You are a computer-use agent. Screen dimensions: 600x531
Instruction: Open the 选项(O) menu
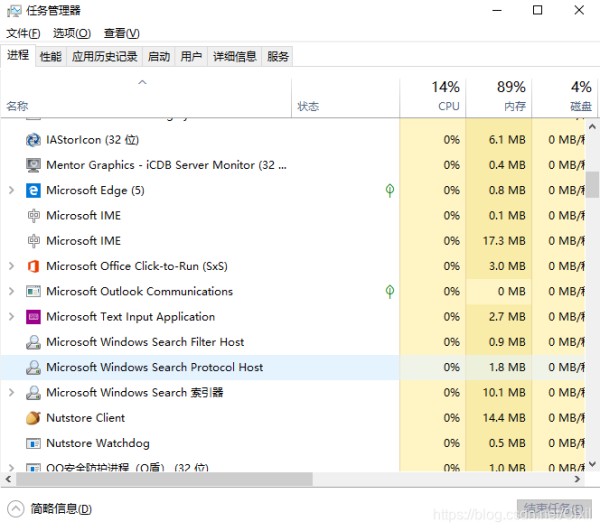[72, 33]
